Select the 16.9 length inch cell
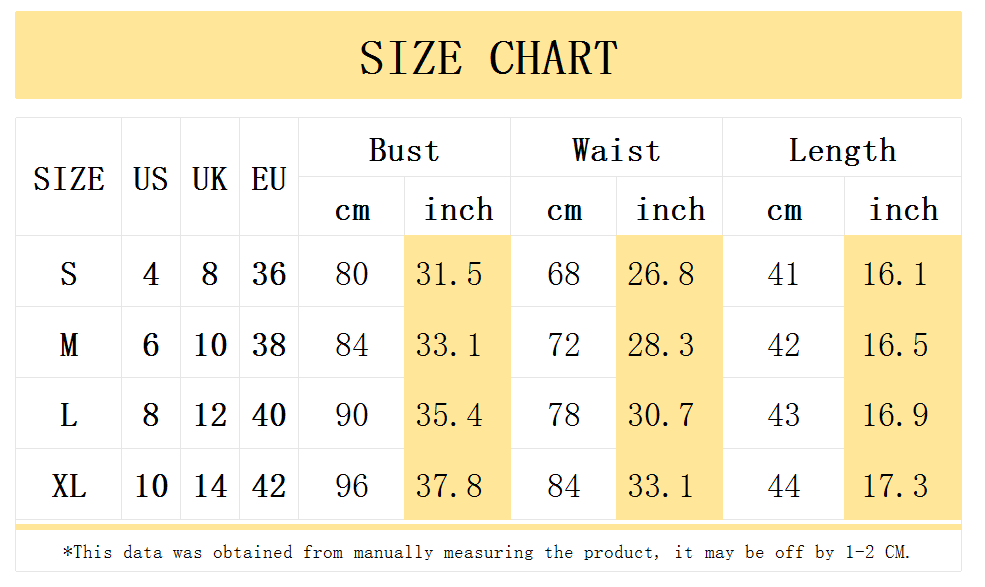 point(903,414)
